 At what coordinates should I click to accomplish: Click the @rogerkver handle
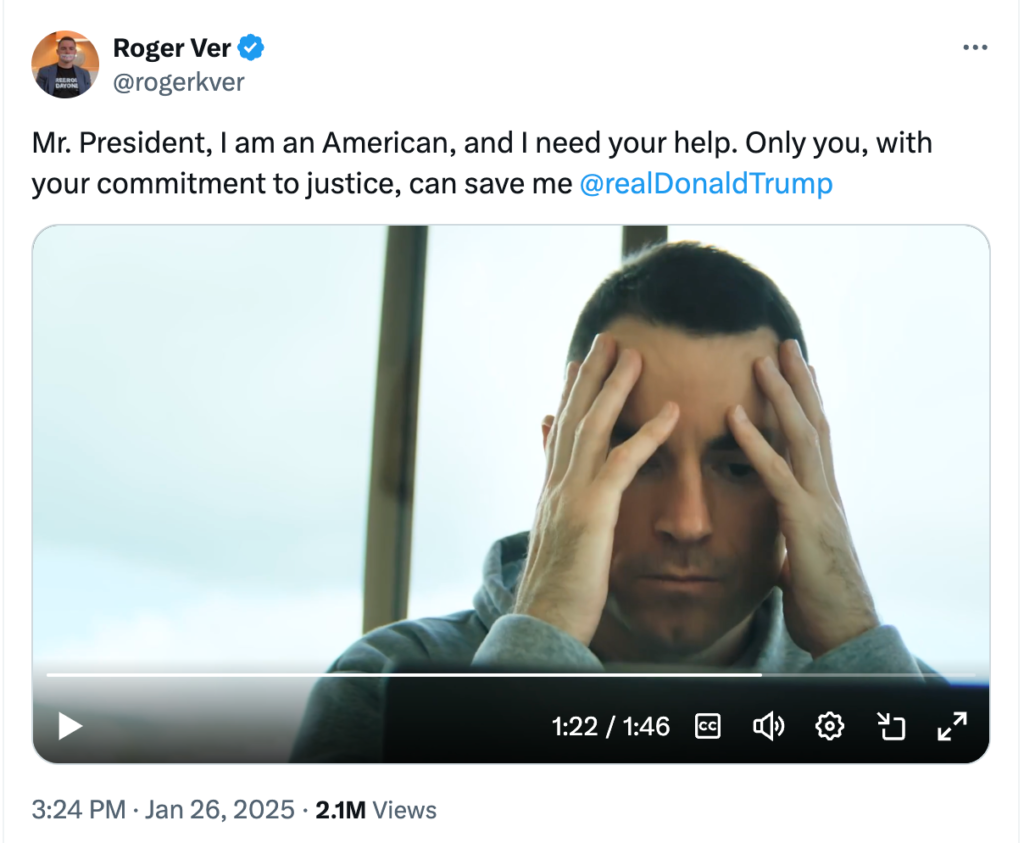click(x=178, y=82)
